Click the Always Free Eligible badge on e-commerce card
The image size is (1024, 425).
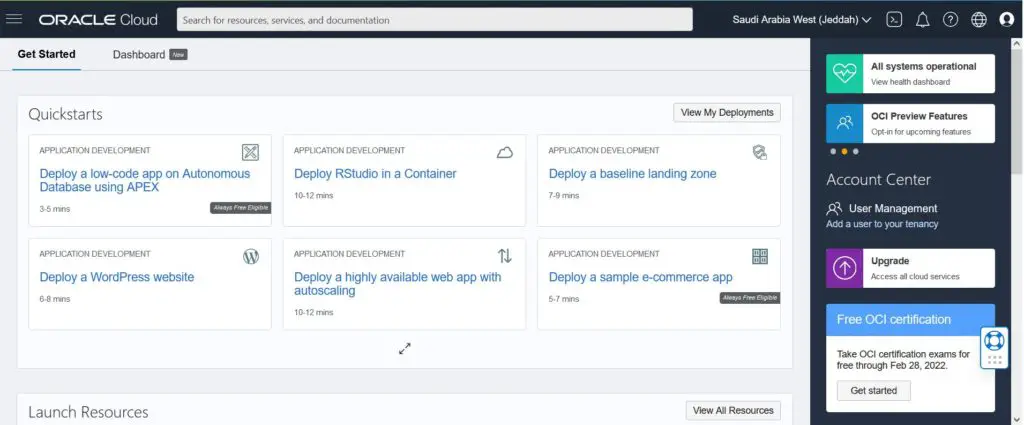coord(750,298)
